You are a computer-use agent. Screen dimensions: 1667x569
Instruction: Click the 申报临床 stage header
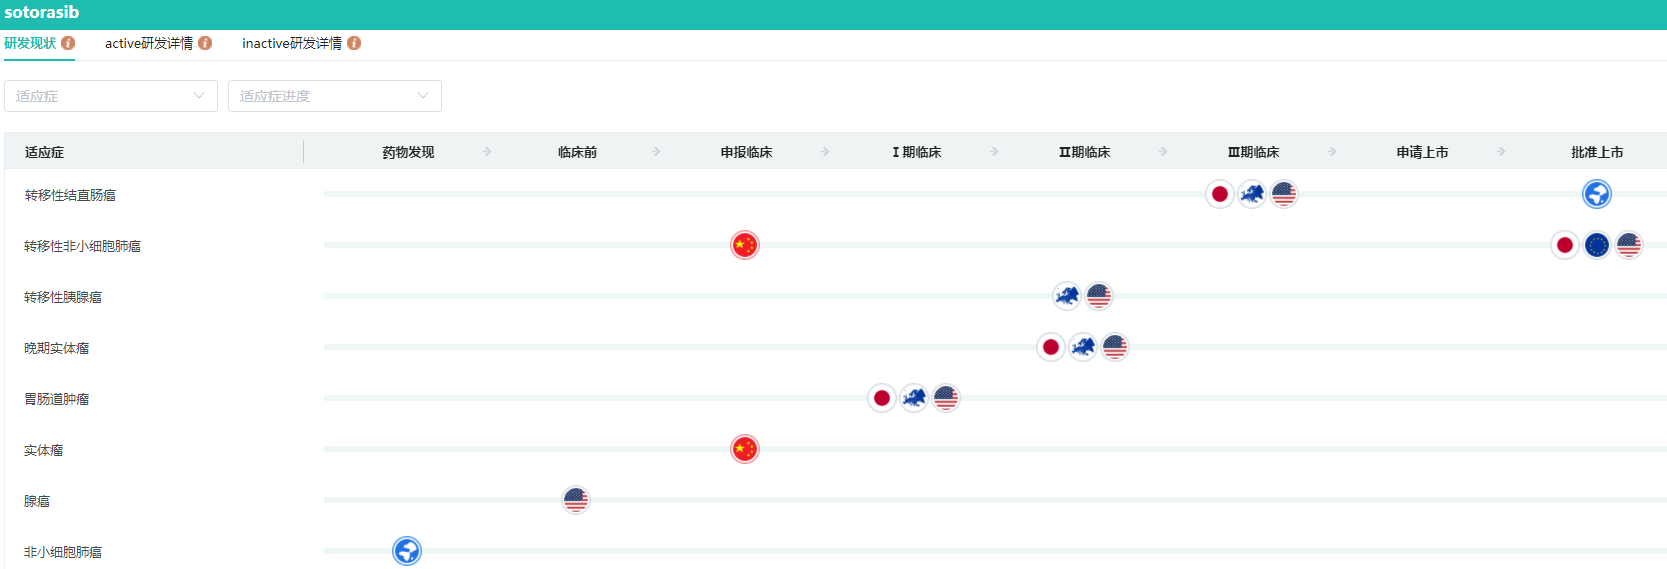pyautogui.click(x=746, y=152)
